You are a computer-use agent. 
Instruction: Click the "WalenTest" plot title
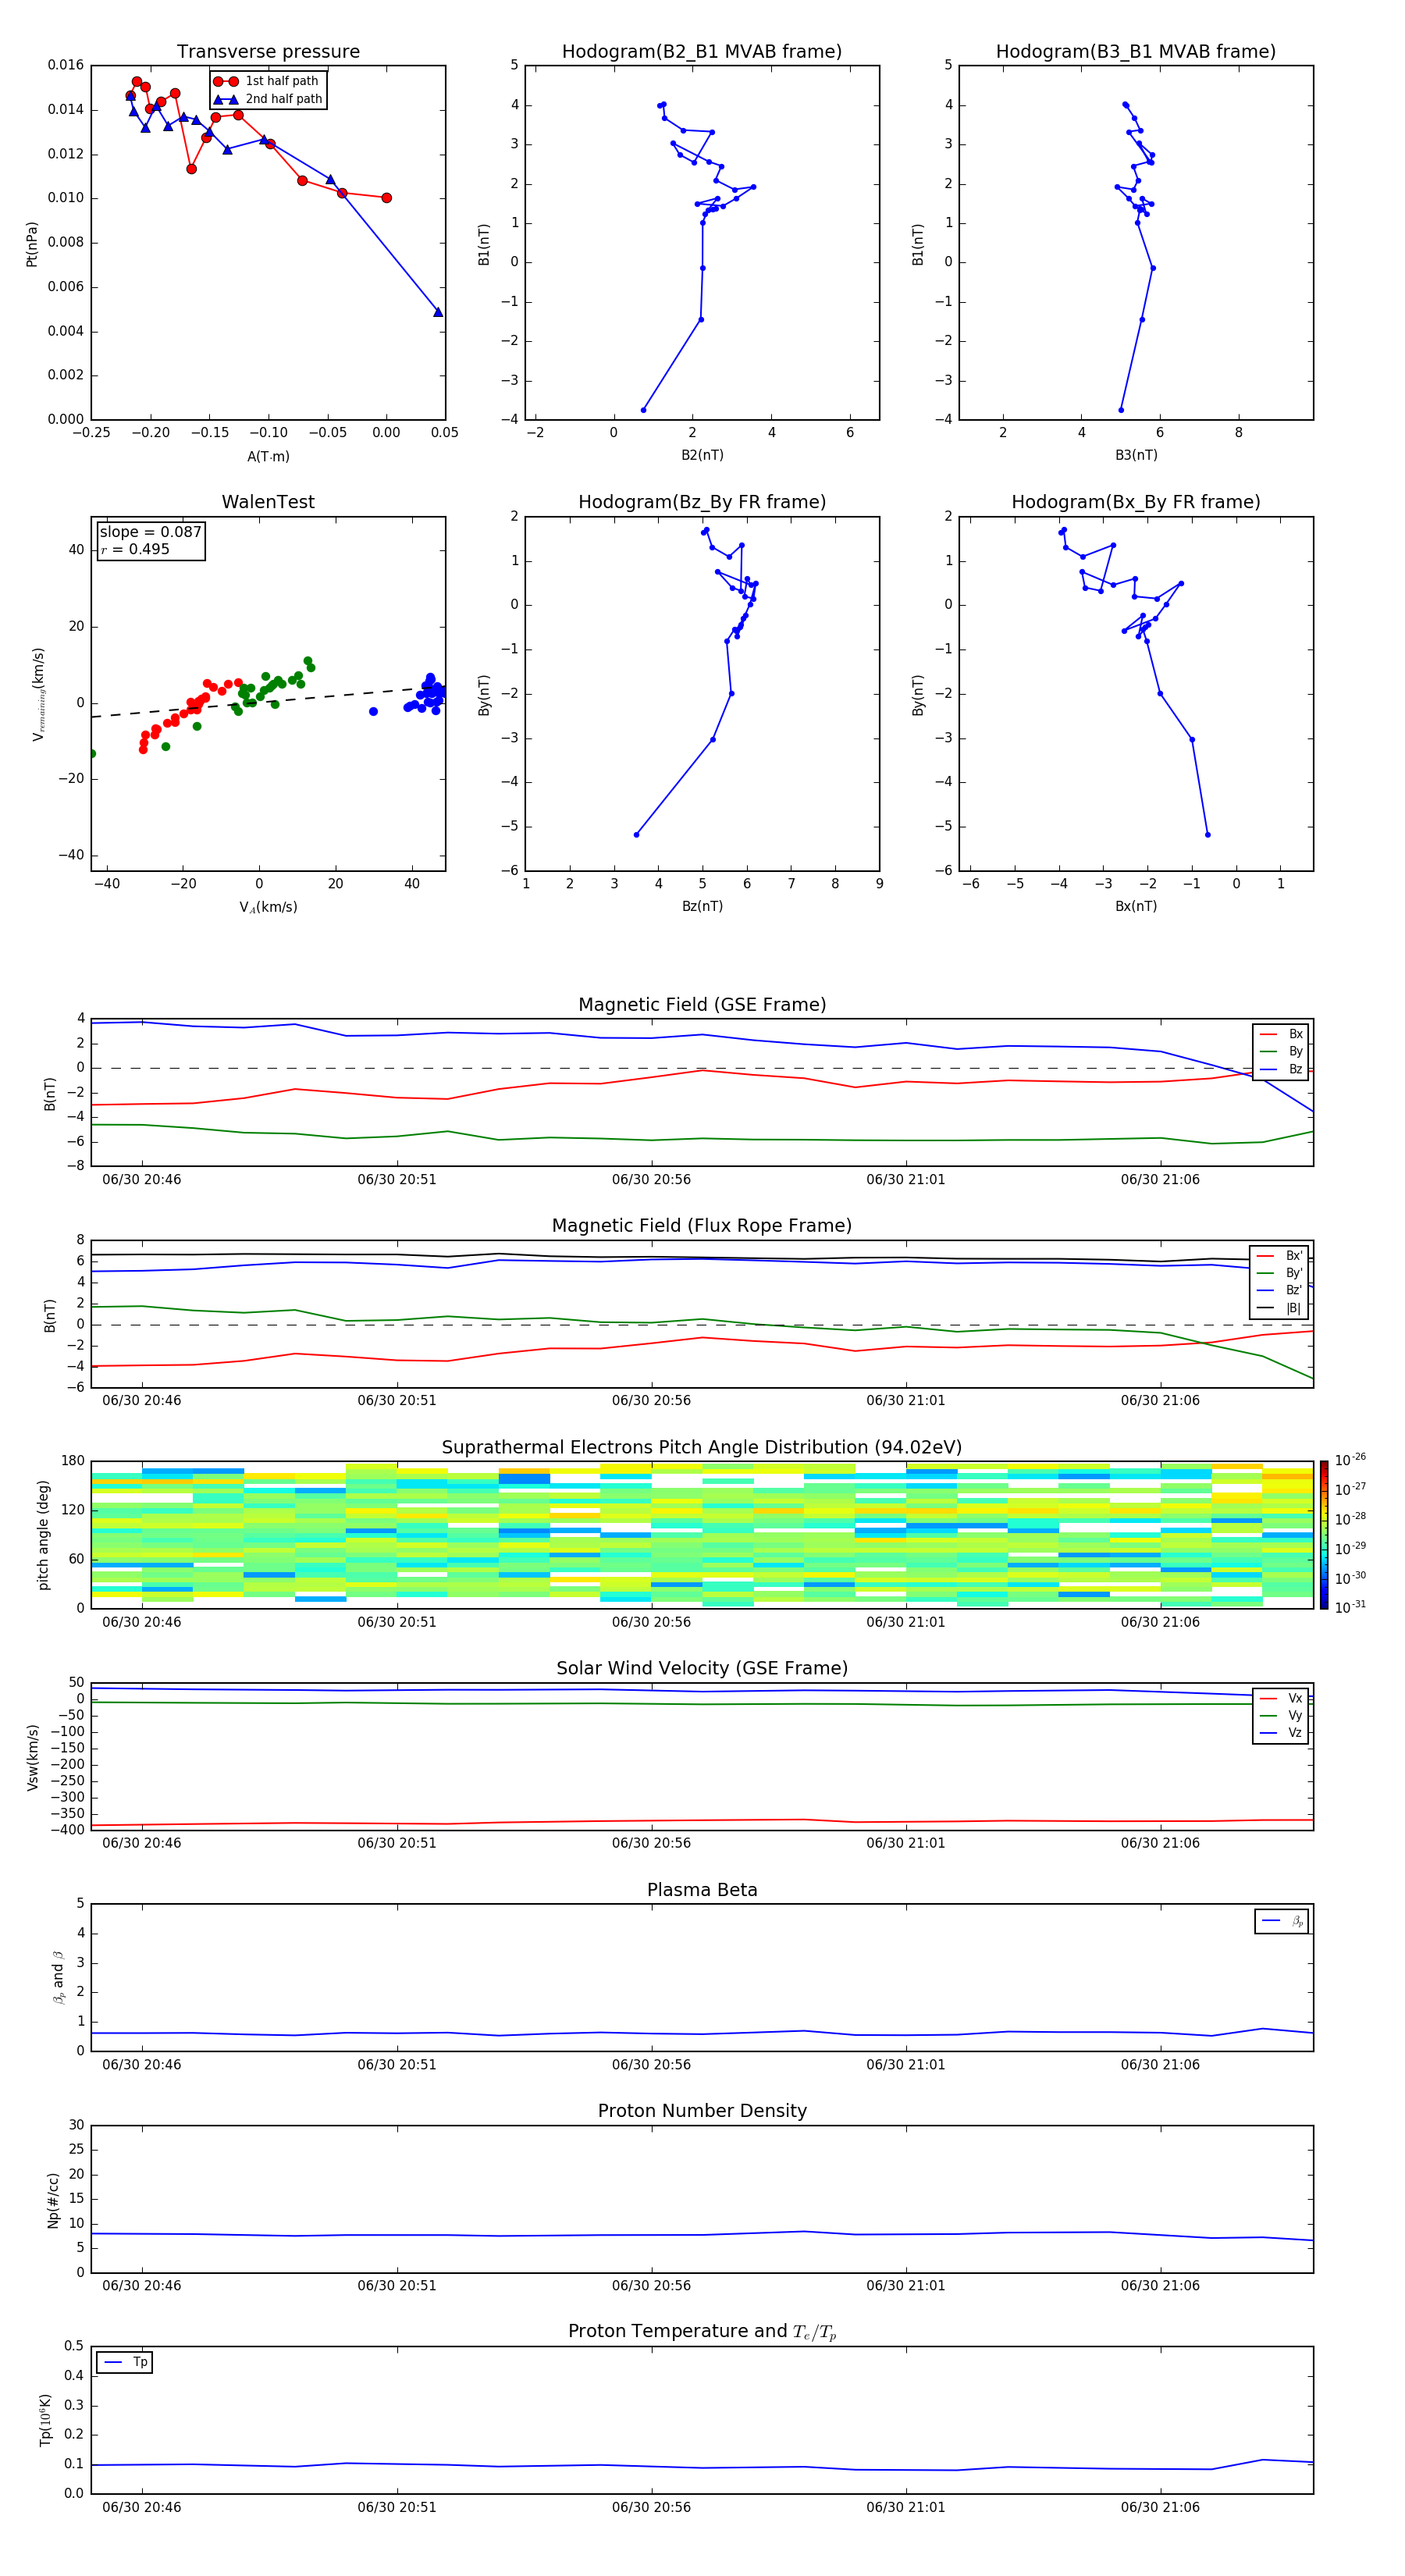click(x=268, y=502)
